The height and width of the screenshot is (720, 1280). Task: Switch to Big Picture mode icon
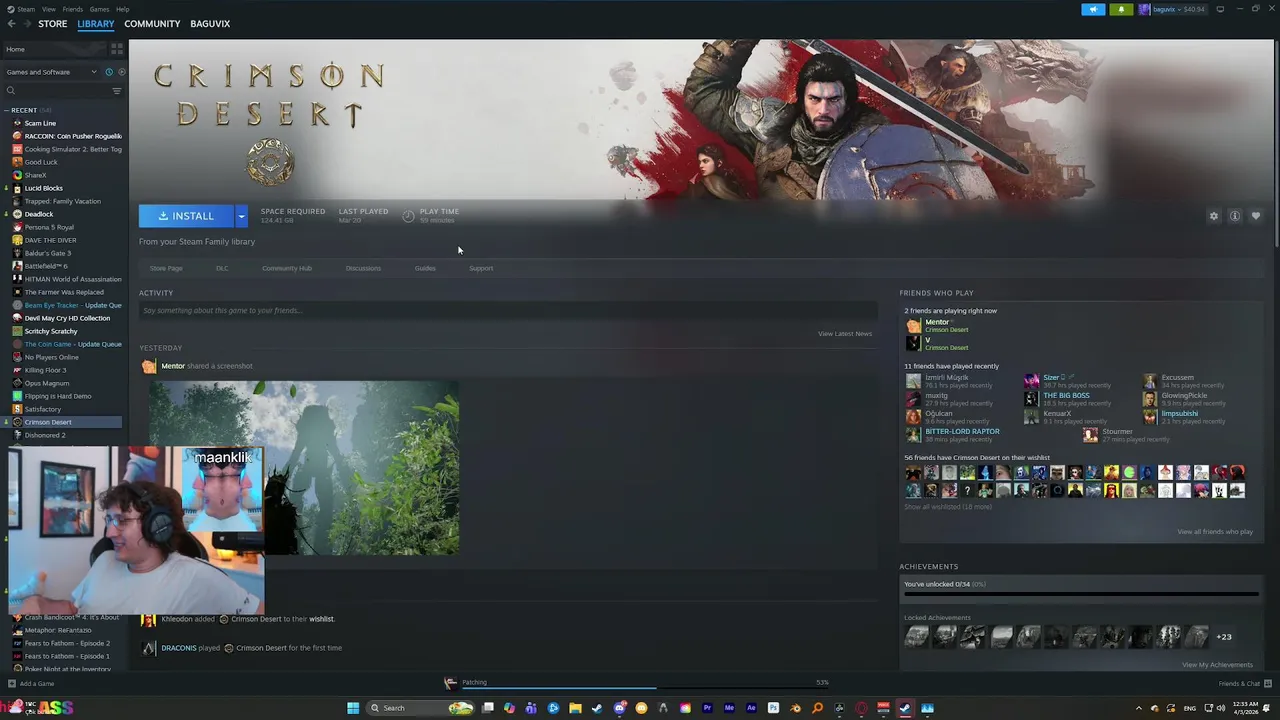(x=1220, y=9)
